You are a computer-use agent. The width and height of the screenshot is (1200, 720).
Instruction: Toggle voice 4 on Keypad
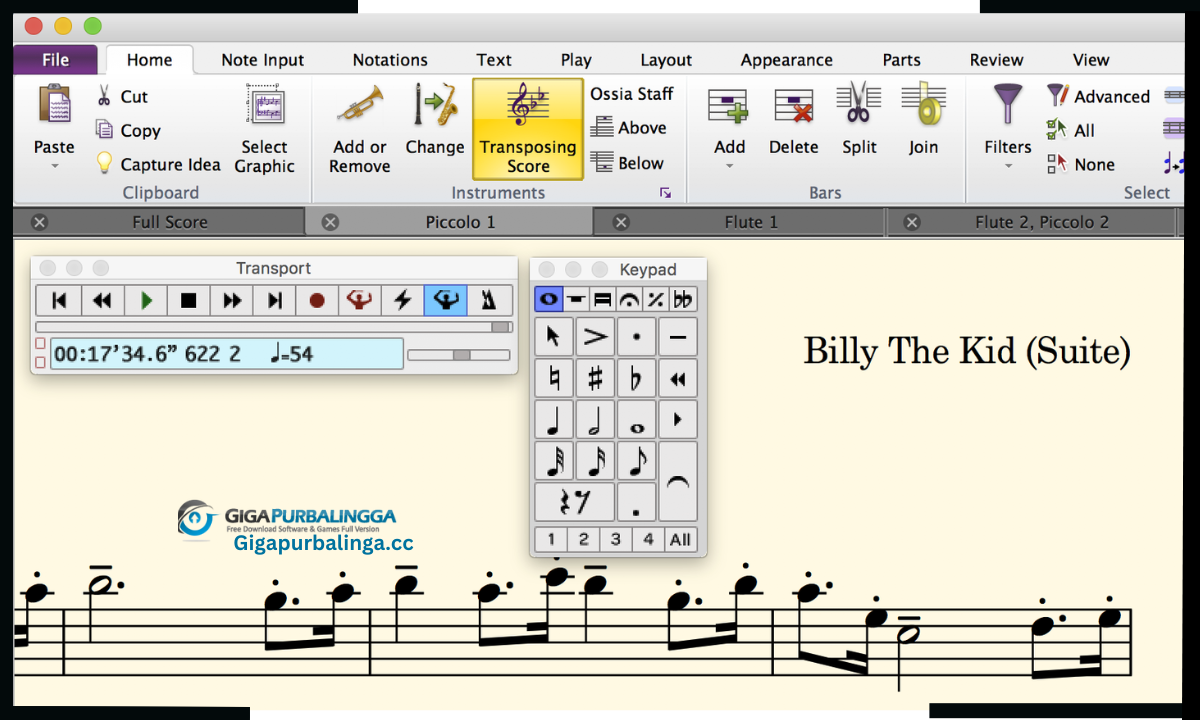point(648,539)
